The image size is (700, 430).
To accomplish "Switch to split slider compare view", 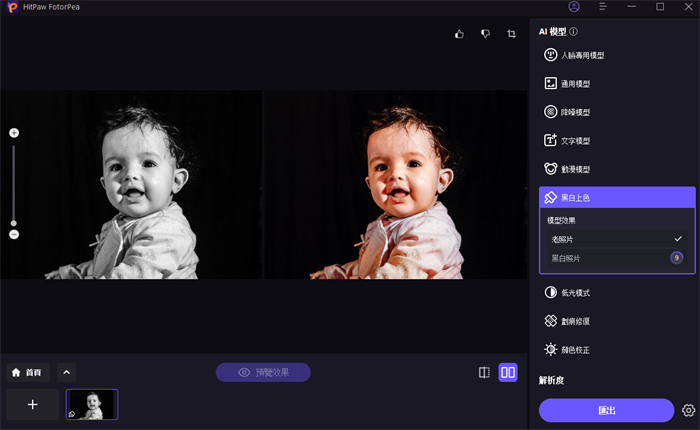I will [484, 372].
